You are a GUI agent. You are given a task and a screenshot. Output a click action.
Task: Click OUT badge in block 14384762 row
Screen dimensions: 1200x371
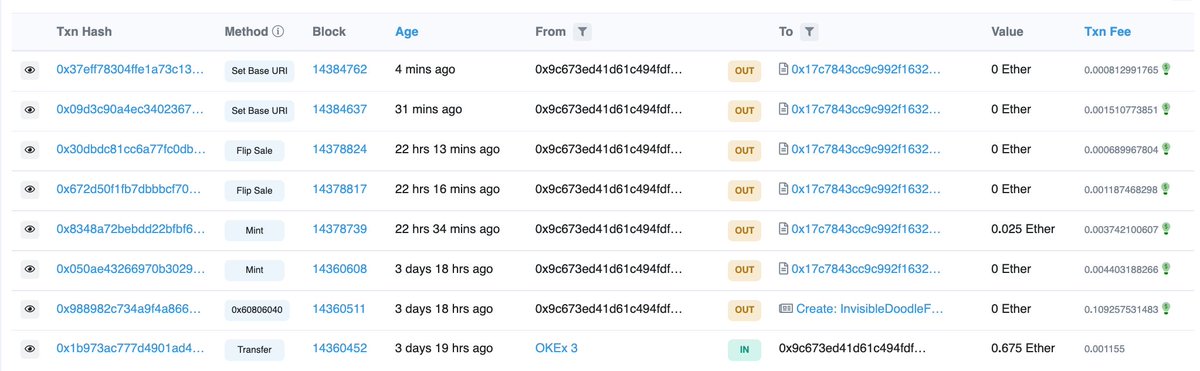coord(744,71)
